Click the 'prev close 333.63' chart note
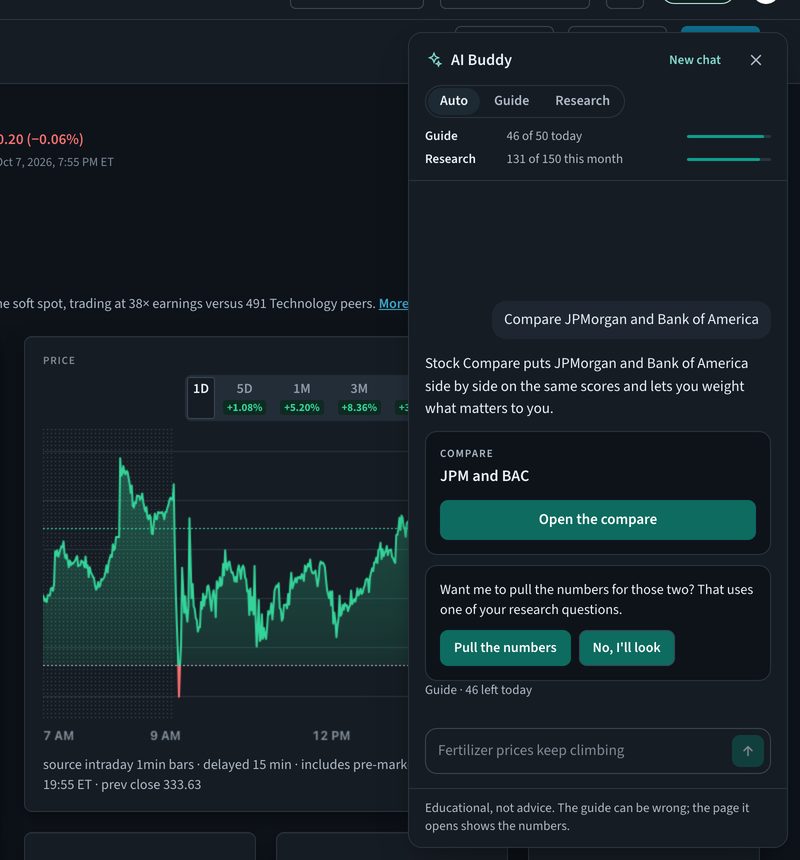 click(x=151, y=785)
